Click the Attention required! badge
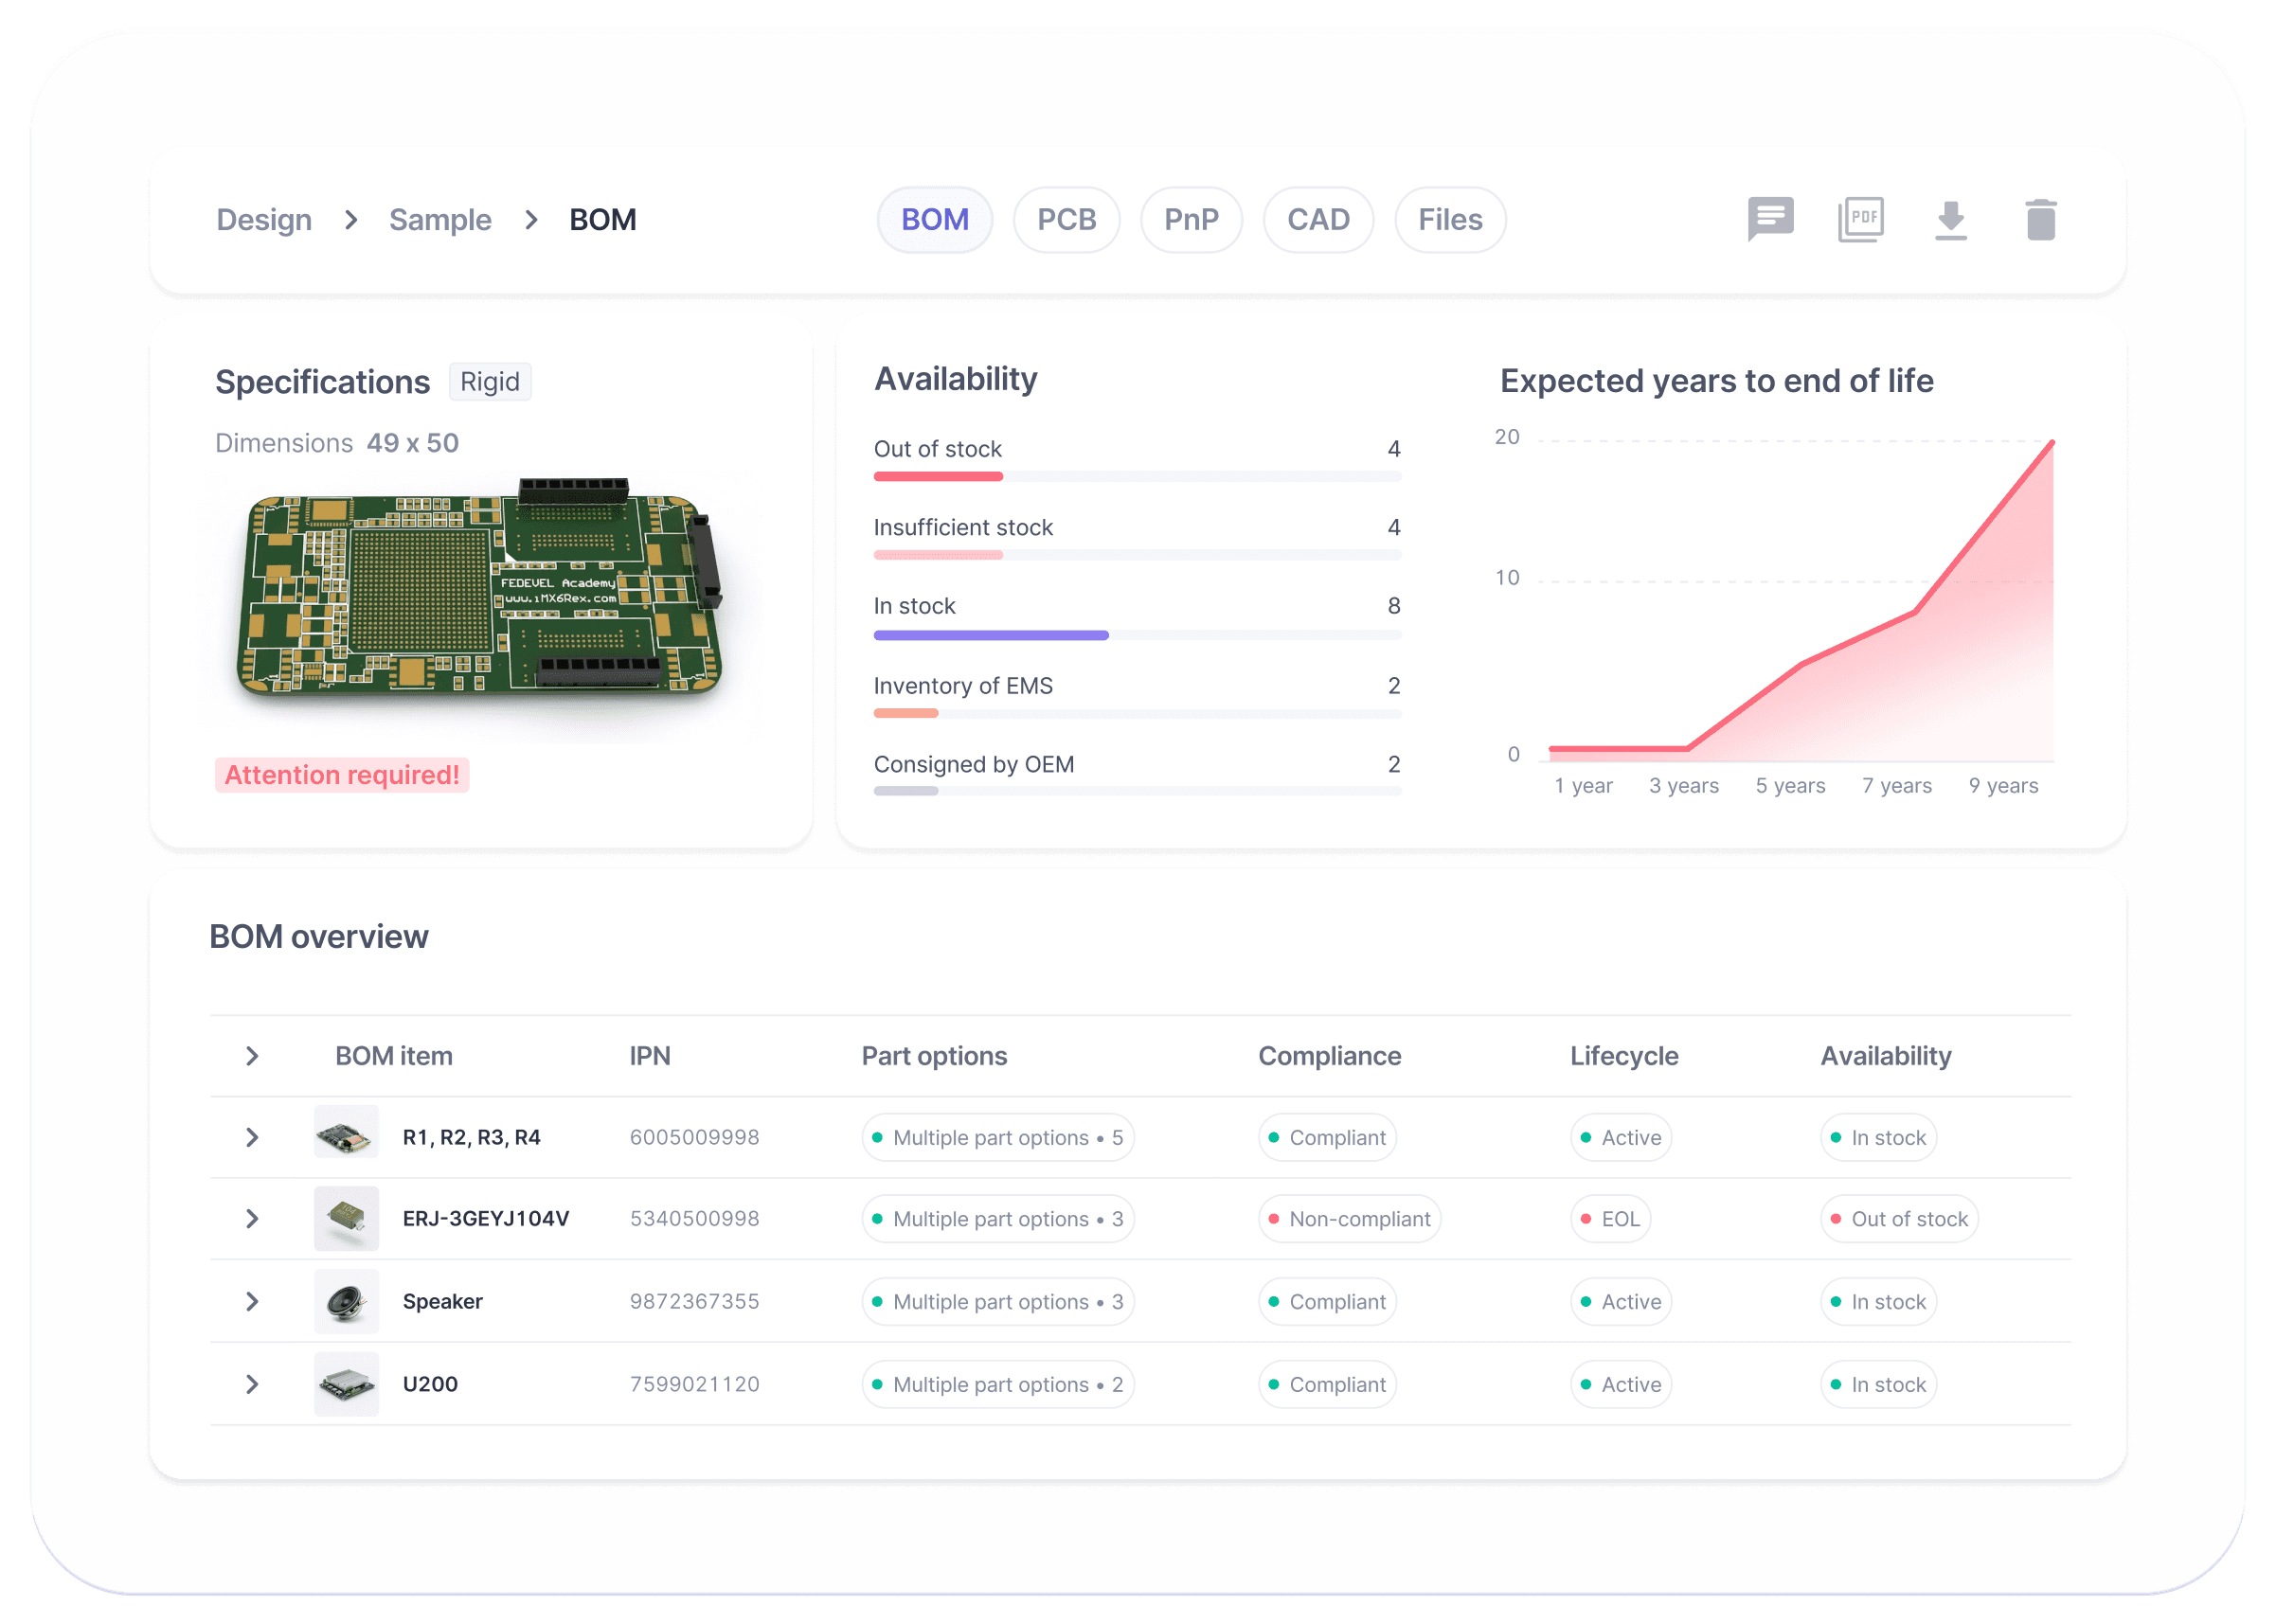The height and width of the screenshot is (1624, 2276). point(342,775)
